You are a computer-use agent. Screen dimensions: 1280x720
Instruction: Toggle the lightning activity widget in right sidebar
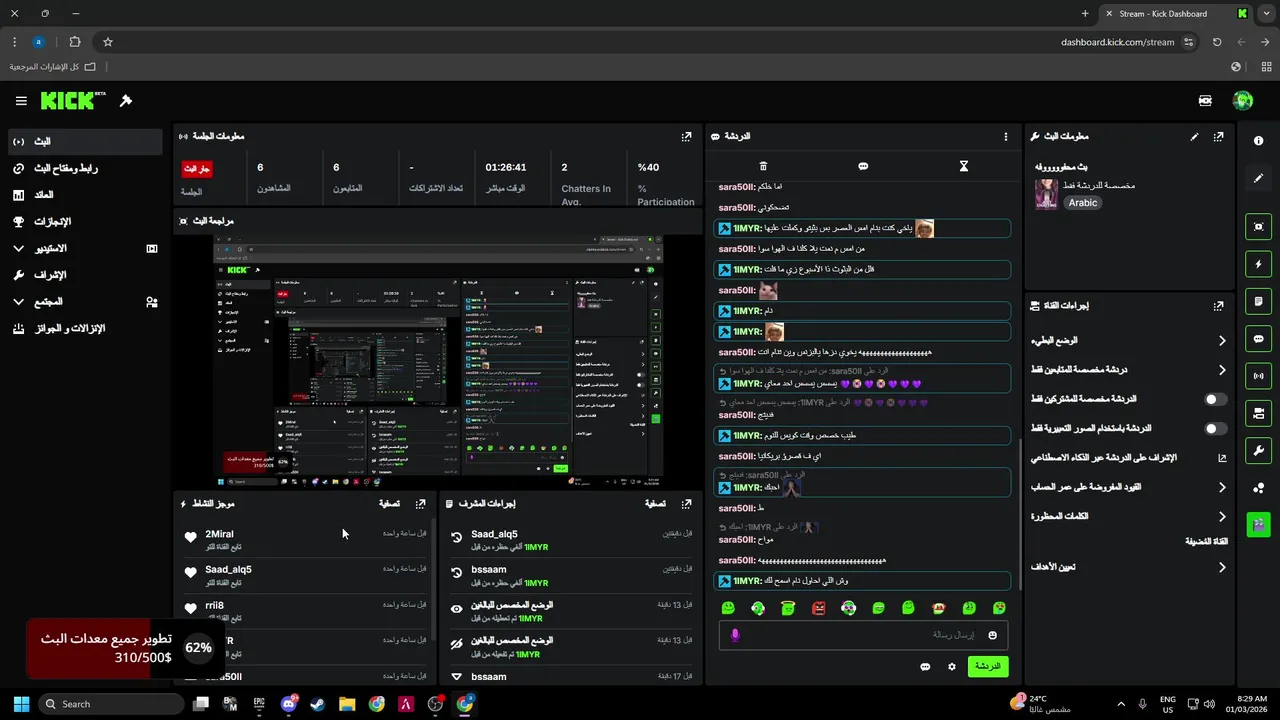pos(1258,264)
